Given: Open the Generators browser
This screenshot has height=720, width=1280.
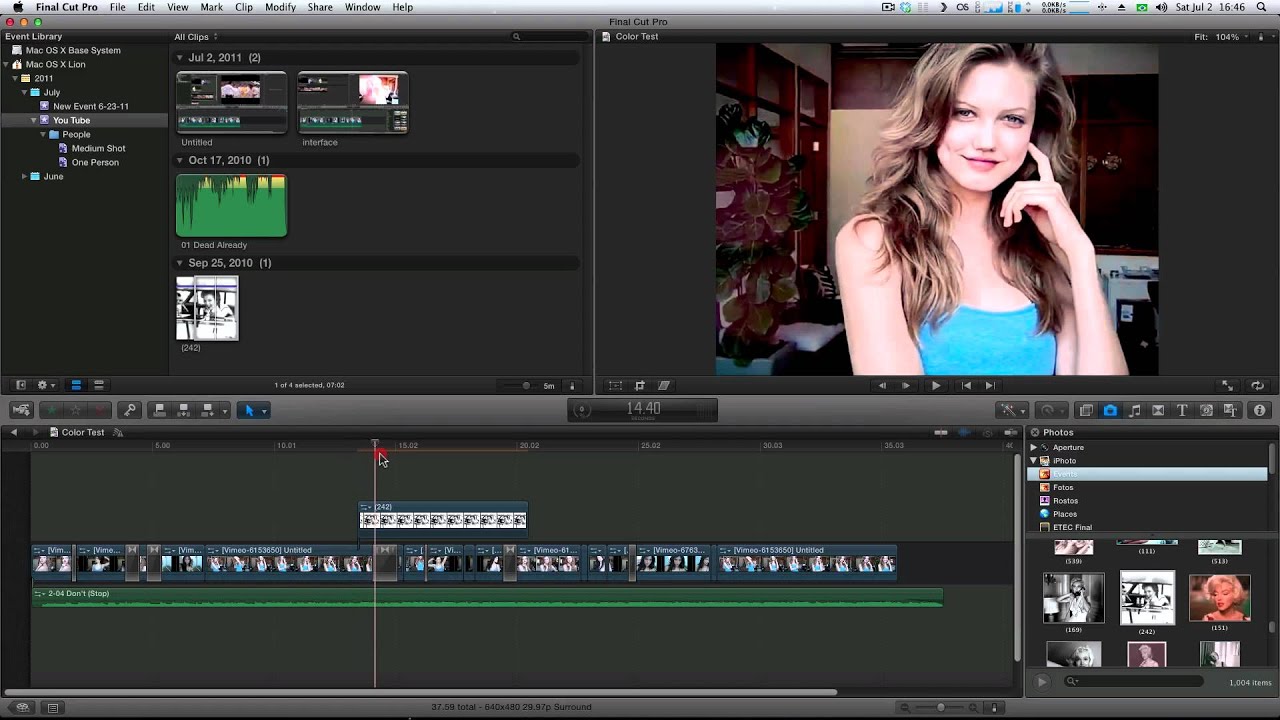Looking at the screenshot, I should click(x=1206, y=410).
